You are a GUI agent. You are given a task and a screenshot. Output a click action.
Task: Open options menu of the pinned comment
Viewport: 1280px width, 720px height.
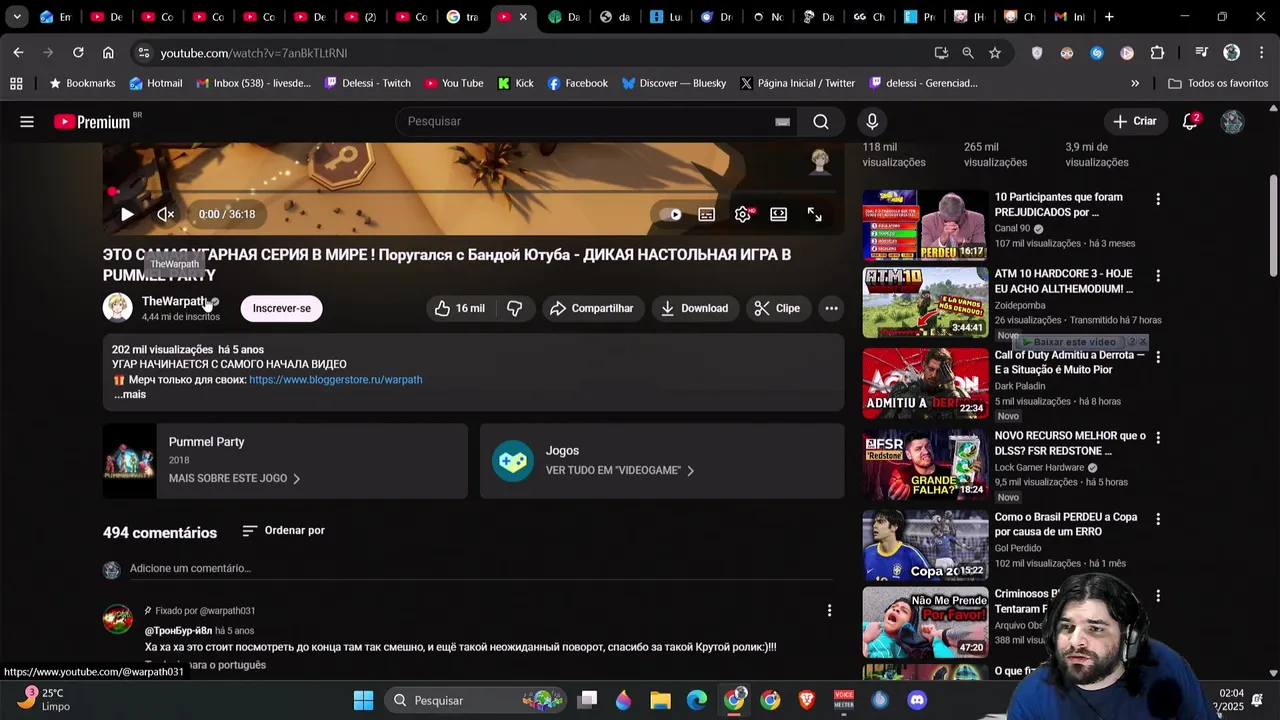[x=829, y=610]
